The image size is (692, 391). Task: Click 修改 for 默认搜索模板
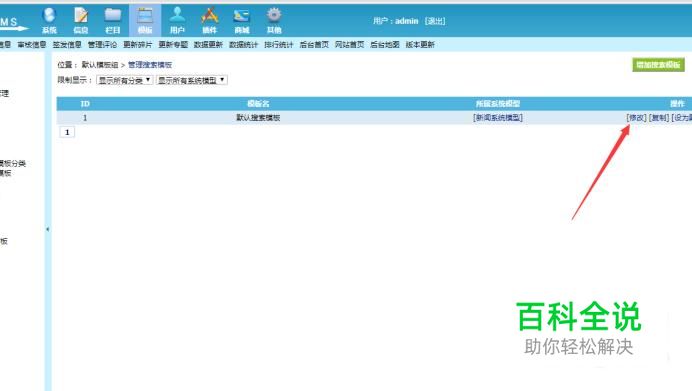(636, 118)
